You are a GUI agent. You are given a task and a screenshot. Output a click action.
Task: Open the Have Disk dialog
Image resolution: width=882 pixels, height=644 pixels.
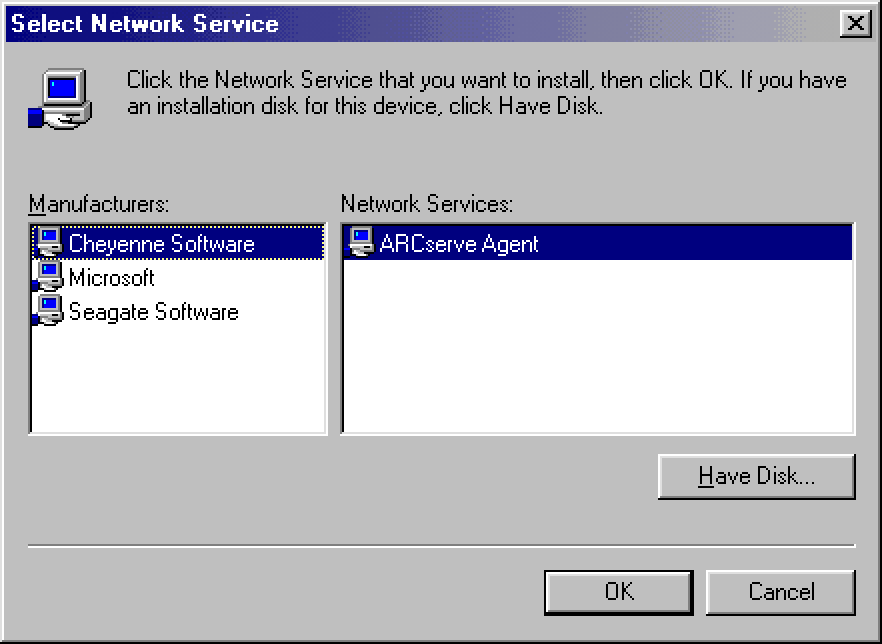[757, 477]
